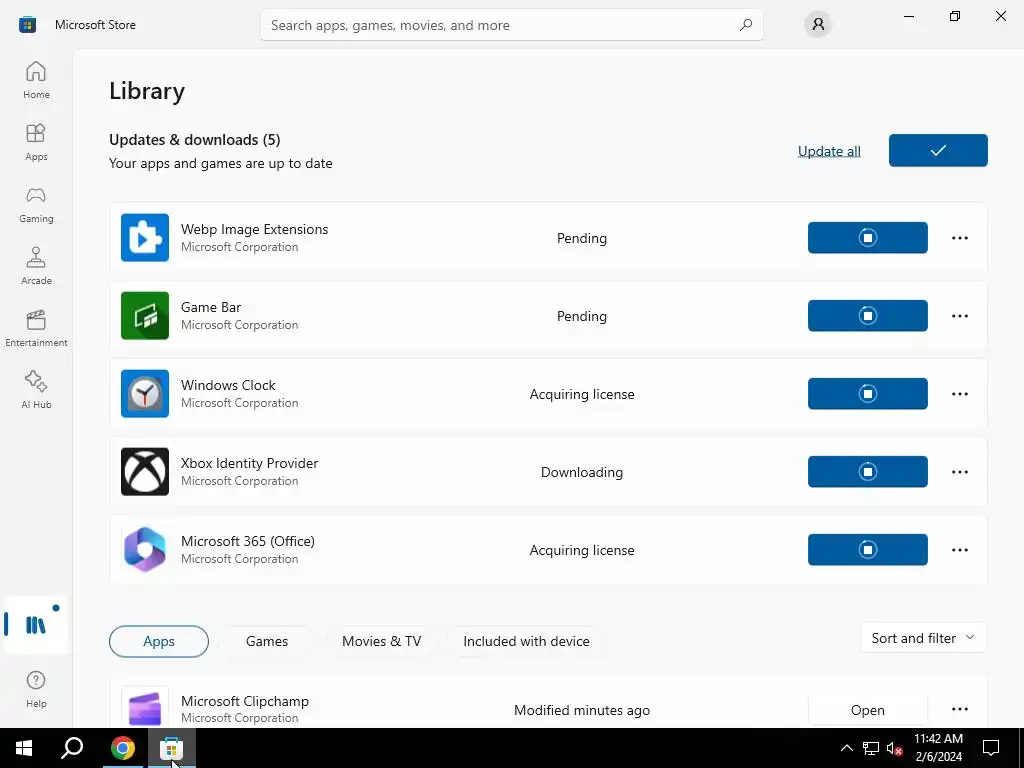Open the Home section in sidebar

(36, 80)
